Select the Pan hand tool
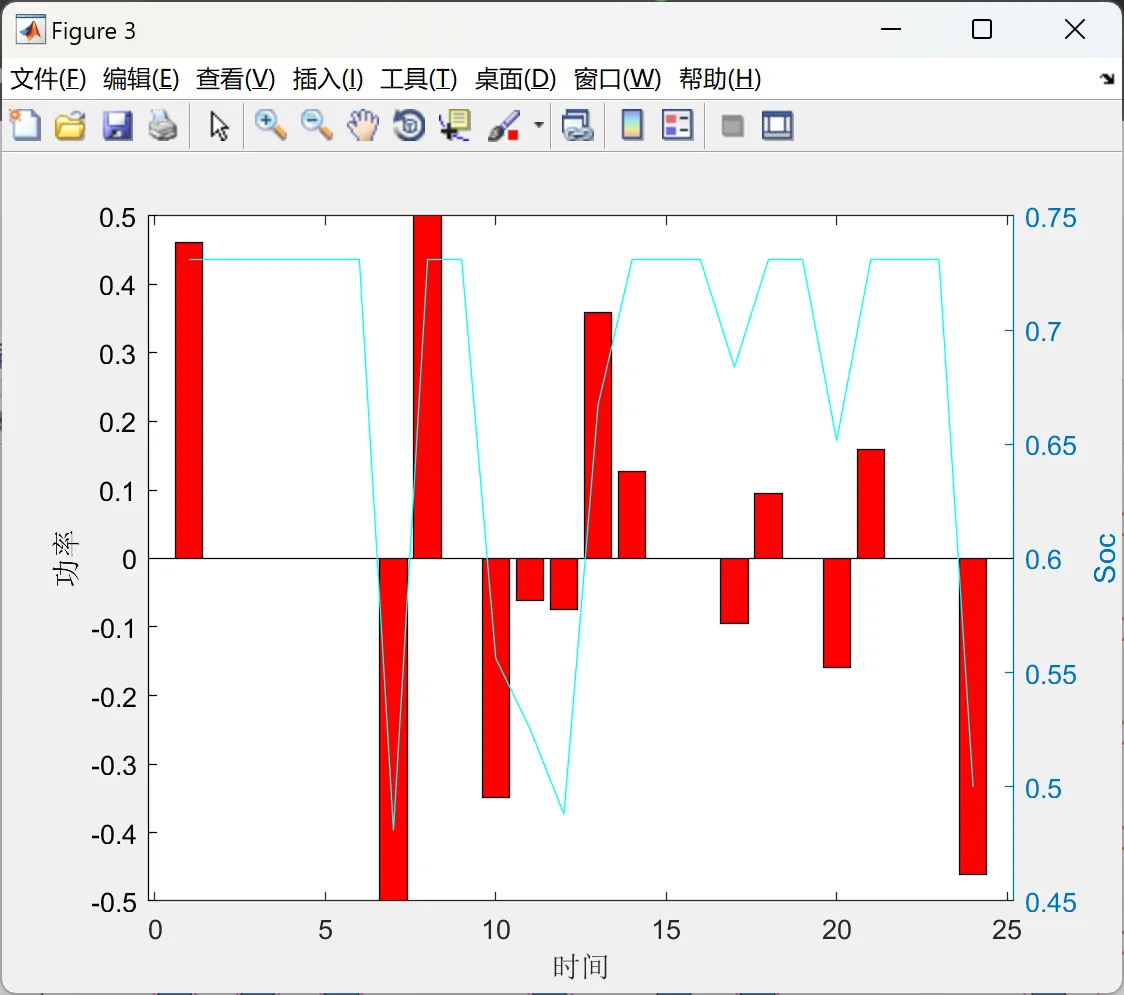The width and height of the screenshot is (1124, 995). coord(363,125)
